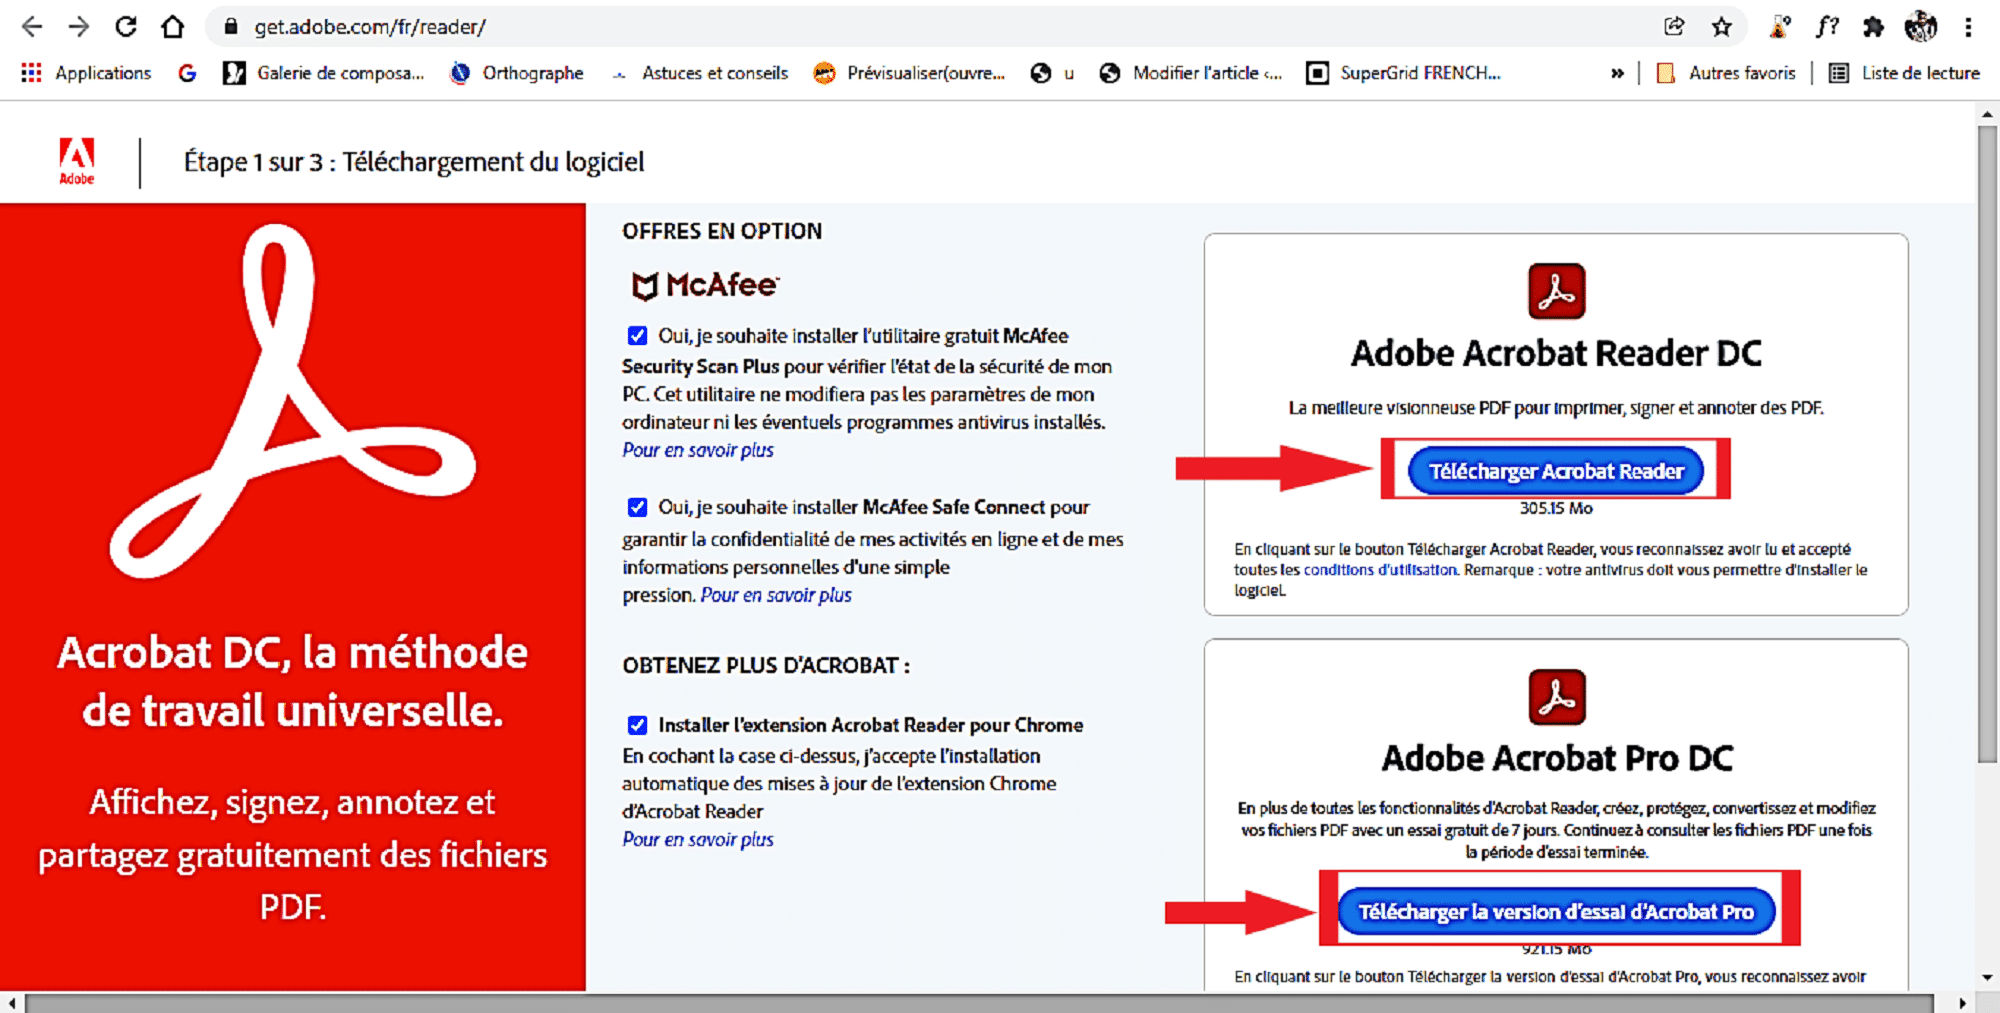Image resolution: width=2000 pixels, height=1013 pixels.
Task: Click the horizontal scrollbar thumb
Action: 978,1003
